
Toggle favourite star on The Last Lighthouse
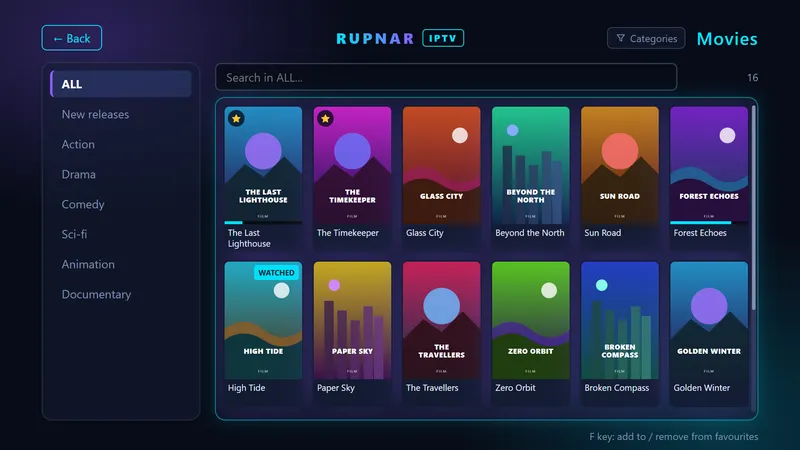click(x=236, y=119)
